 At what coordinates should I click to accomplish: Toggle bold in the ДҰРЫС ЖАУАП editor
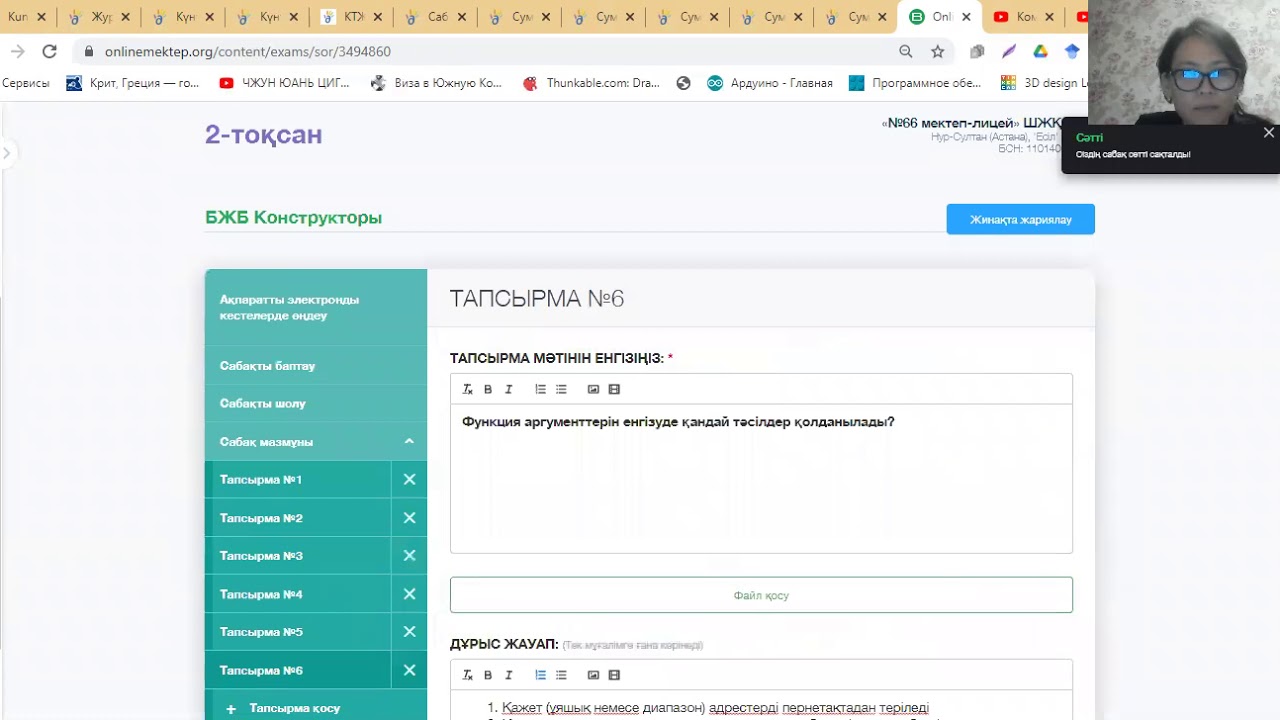tap(488, 675)
